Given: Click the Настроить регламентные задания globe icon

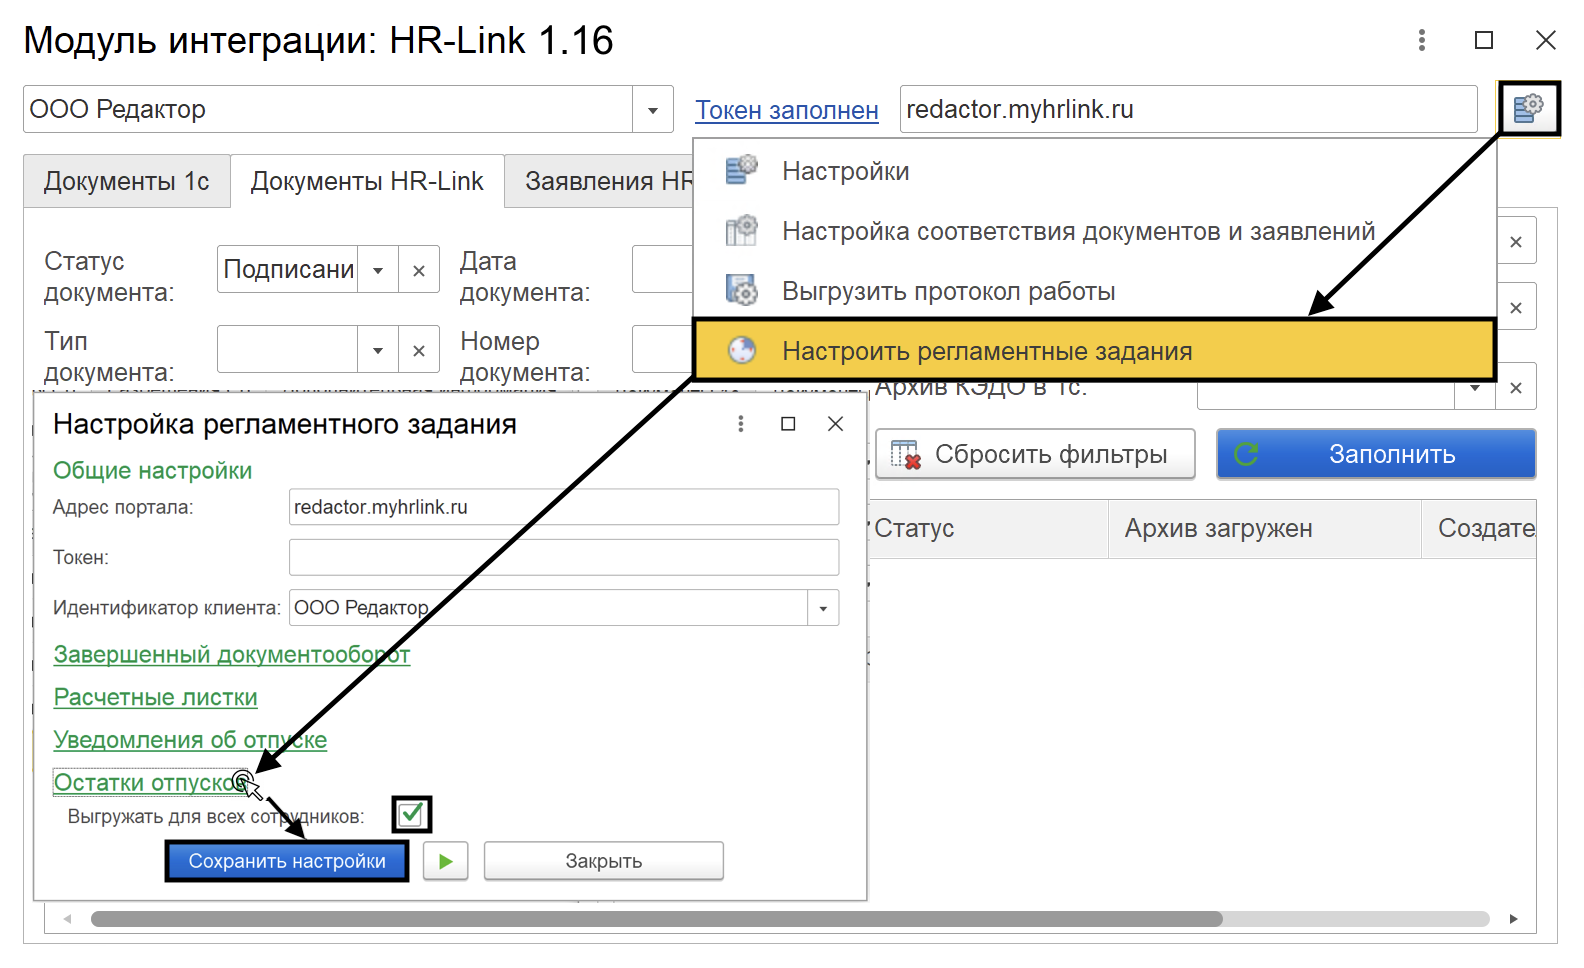Looking at the screenshot, I should (742, 350).
